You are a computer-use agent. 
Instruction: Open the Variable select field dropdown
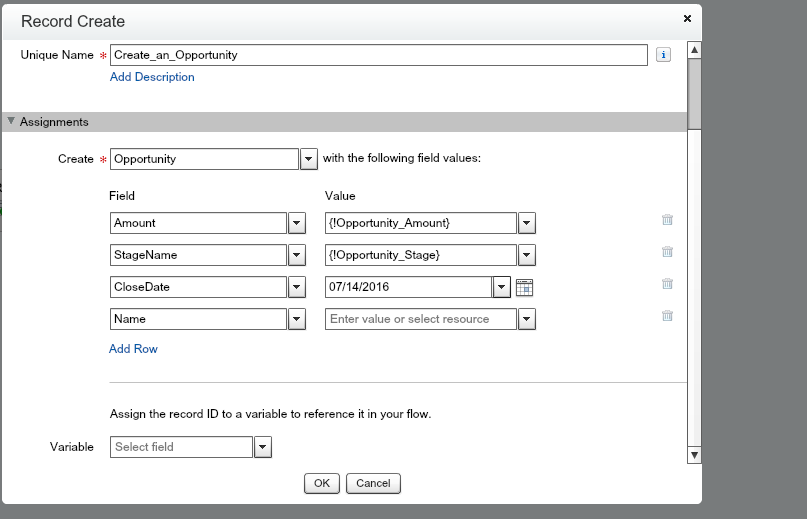click(262, 448)
